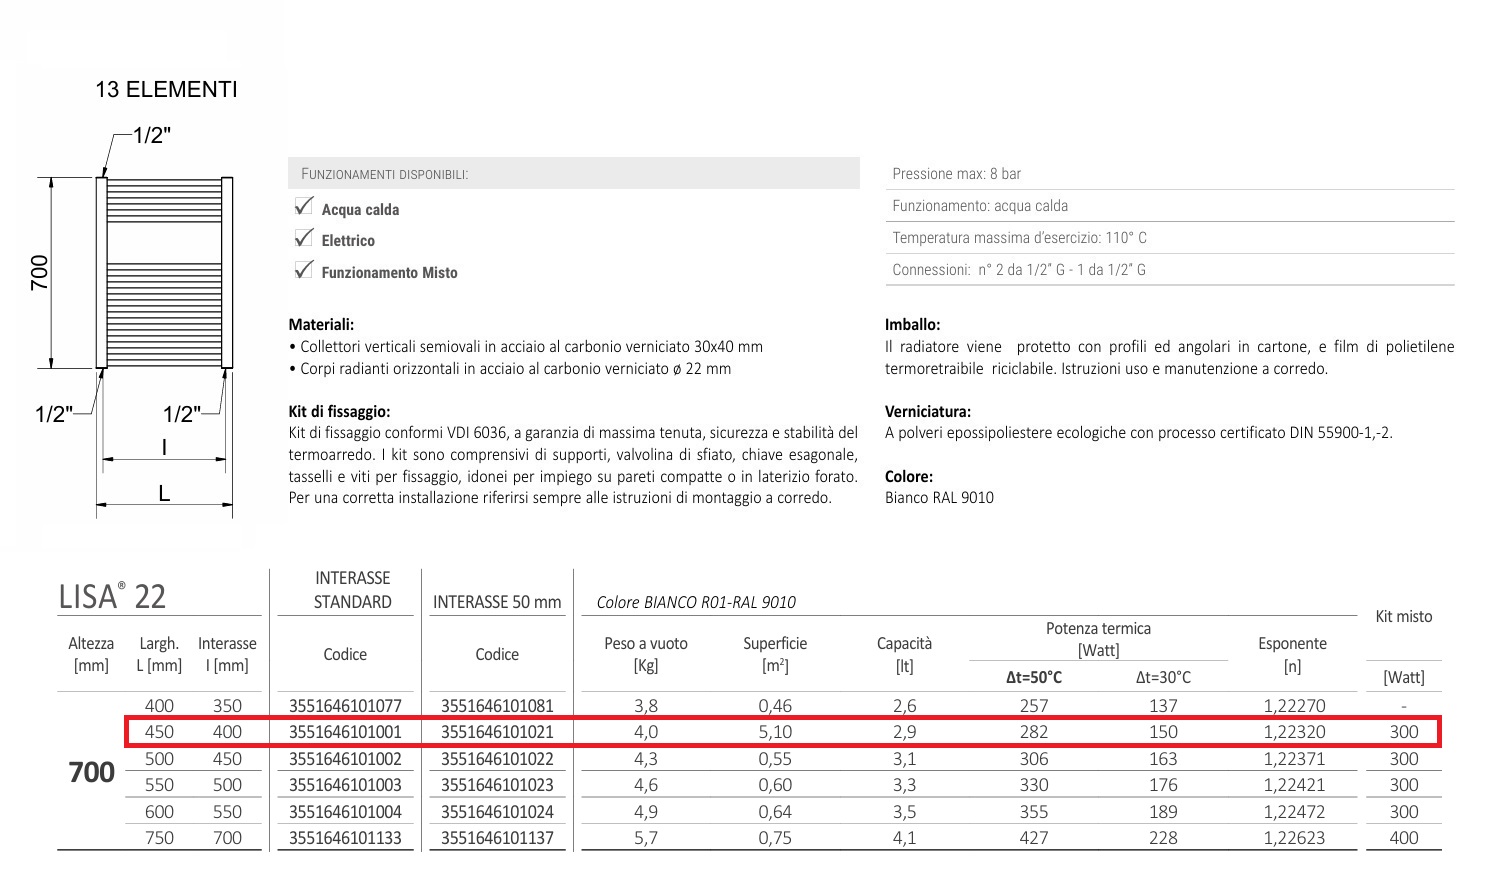The image size is (1499, 873).
Task: Click the Funzionamenti disponibili header bar
Action: 573,173
